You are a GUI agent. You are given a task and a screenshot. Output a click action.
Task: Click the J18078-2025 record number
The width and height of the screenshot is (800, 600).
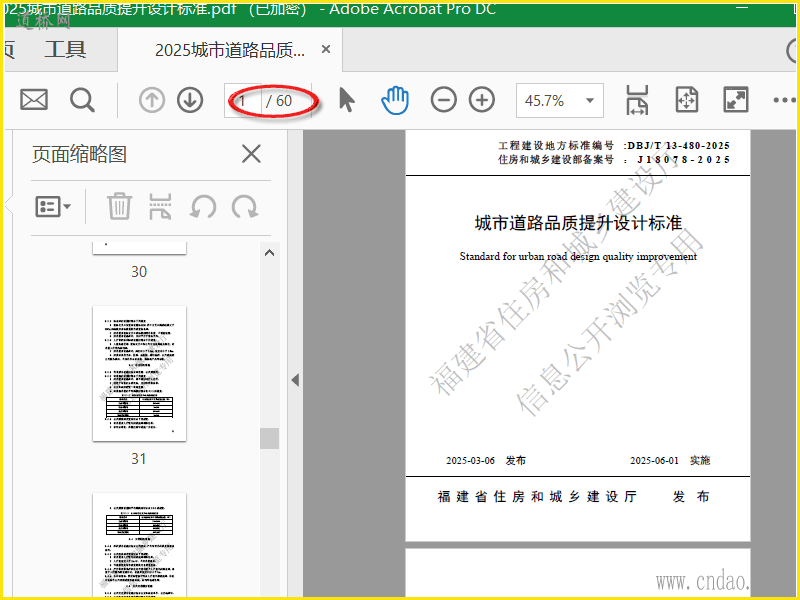684,160
